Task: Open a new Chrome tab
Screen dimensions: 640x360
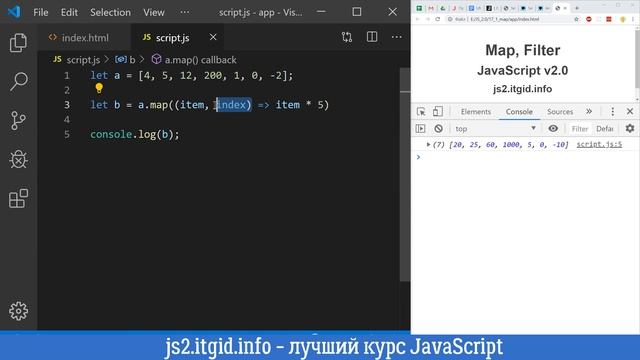Action: 577,8
